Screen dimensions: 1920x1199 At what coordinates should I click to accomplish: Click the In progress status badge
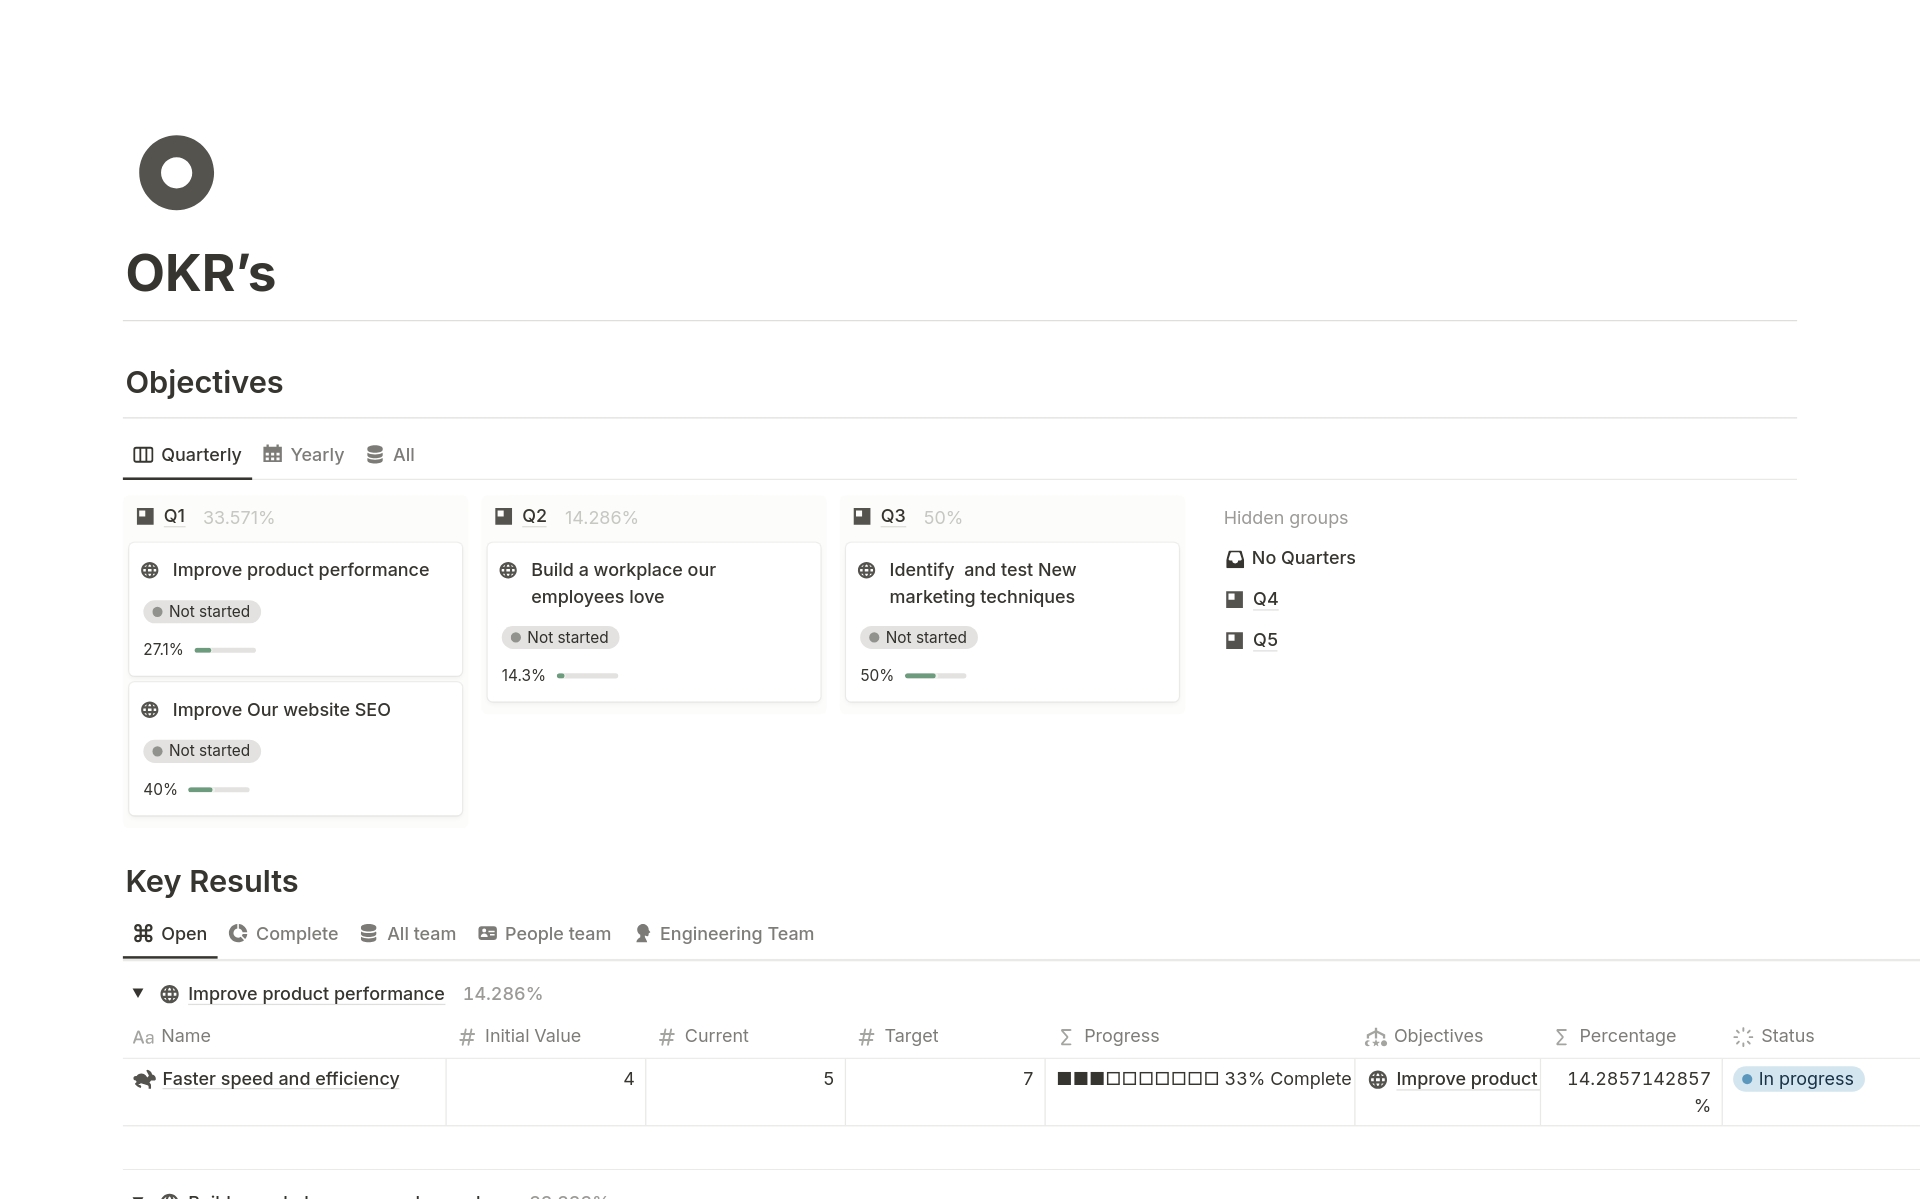pyautogui.click(x=1798, y=1079)
